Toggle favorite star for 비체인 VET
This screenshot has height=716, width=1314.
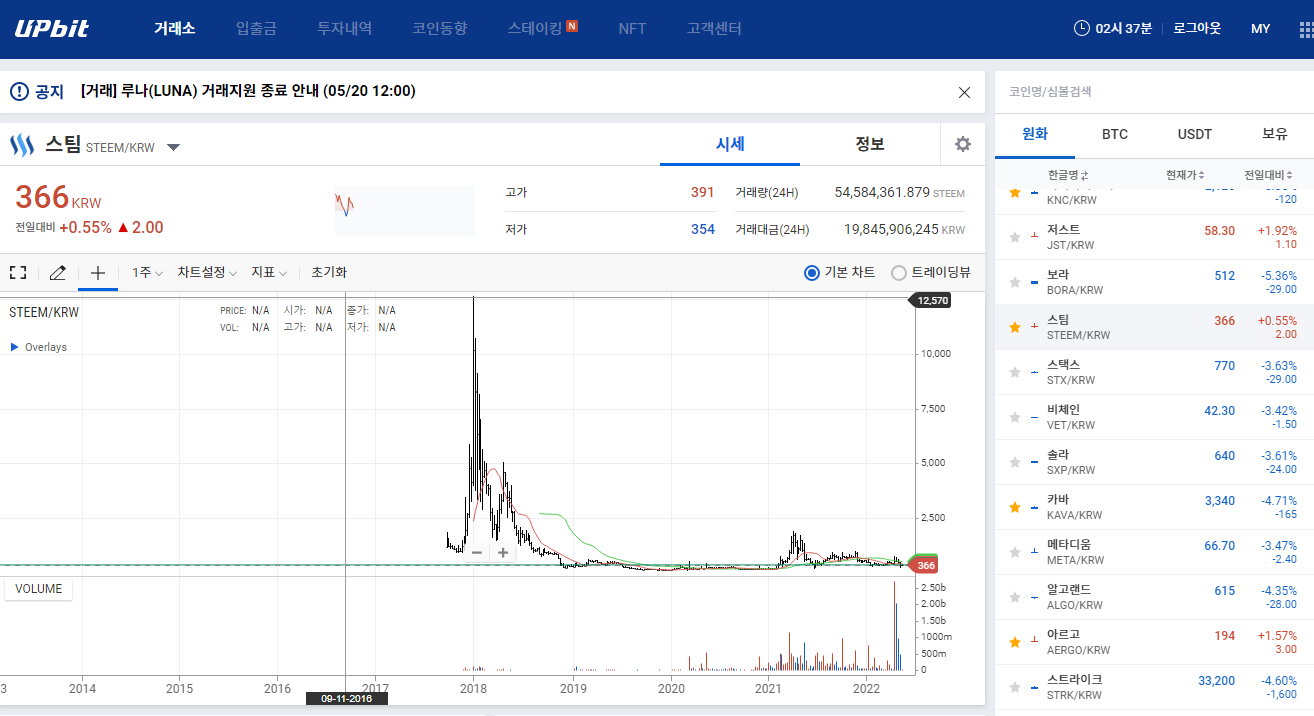coord(1015,417)
